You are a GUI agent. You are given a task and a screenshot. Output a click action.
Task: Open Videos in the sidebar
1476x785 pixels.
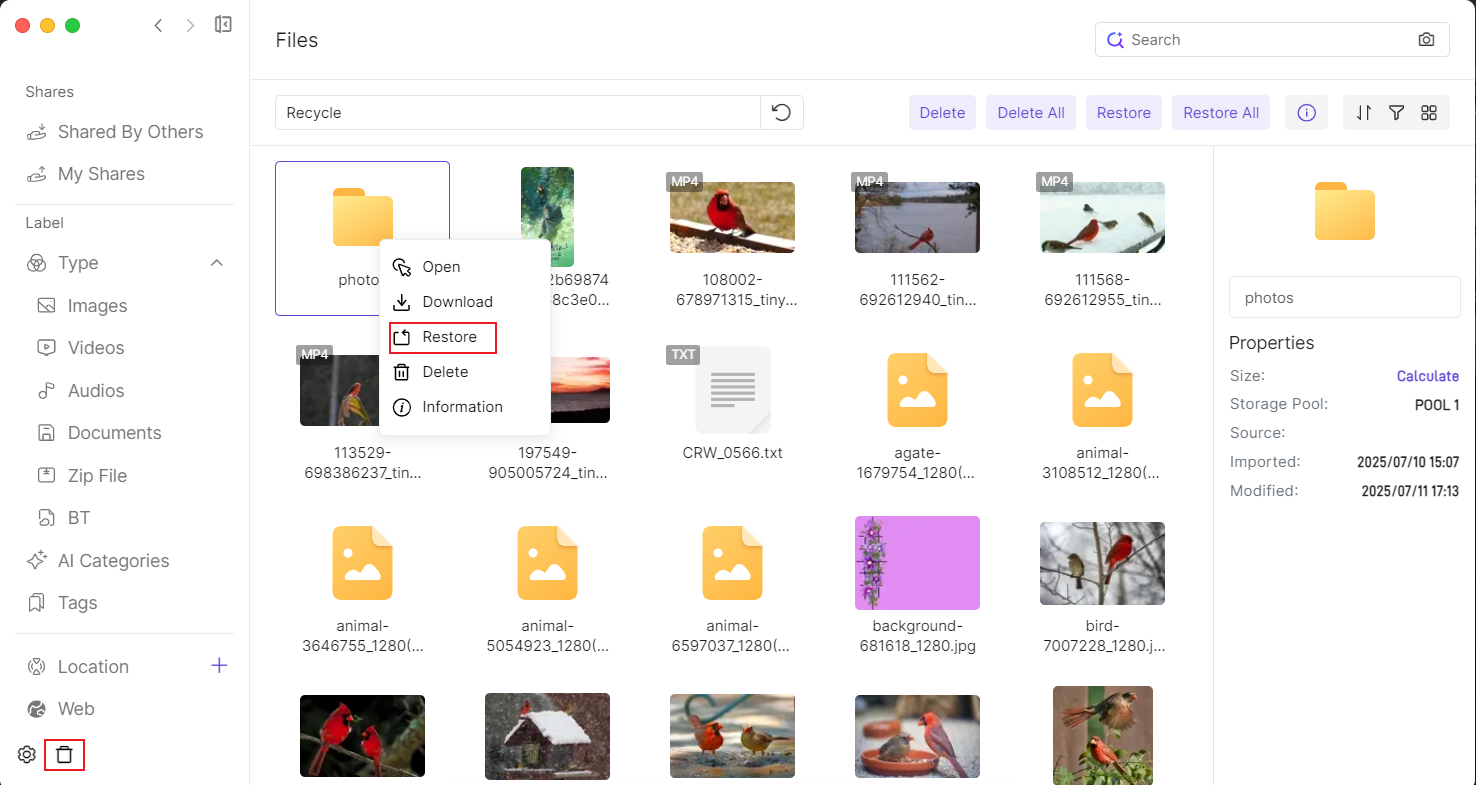95,348
